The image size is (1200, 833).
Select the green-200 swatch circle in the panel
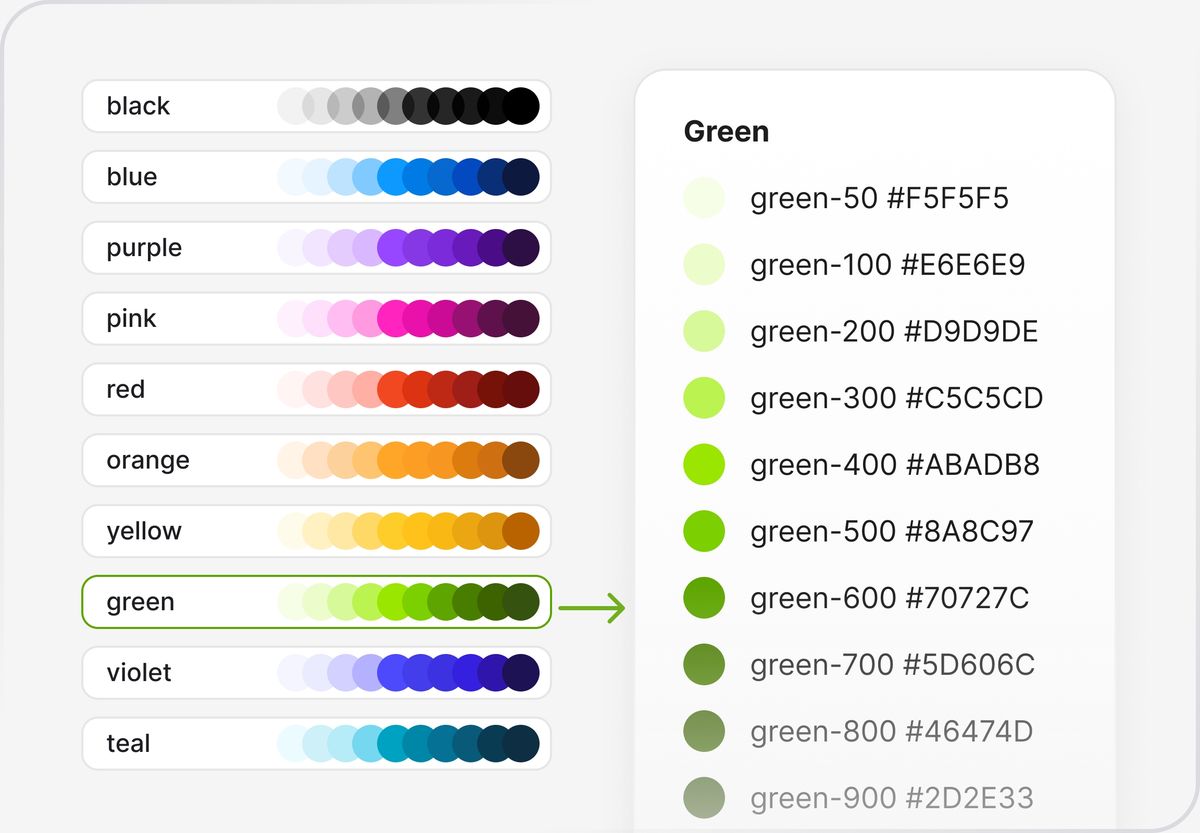[704, 332]
